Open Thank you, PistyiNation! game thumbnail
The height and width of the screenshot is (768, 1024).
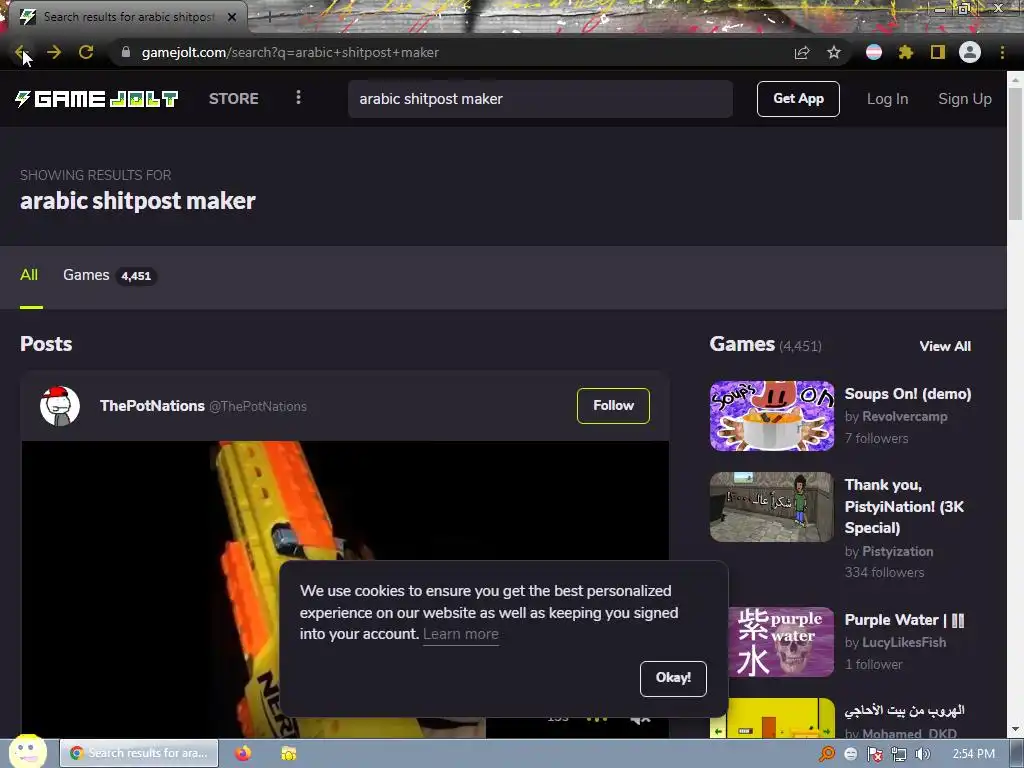(772, 507)
